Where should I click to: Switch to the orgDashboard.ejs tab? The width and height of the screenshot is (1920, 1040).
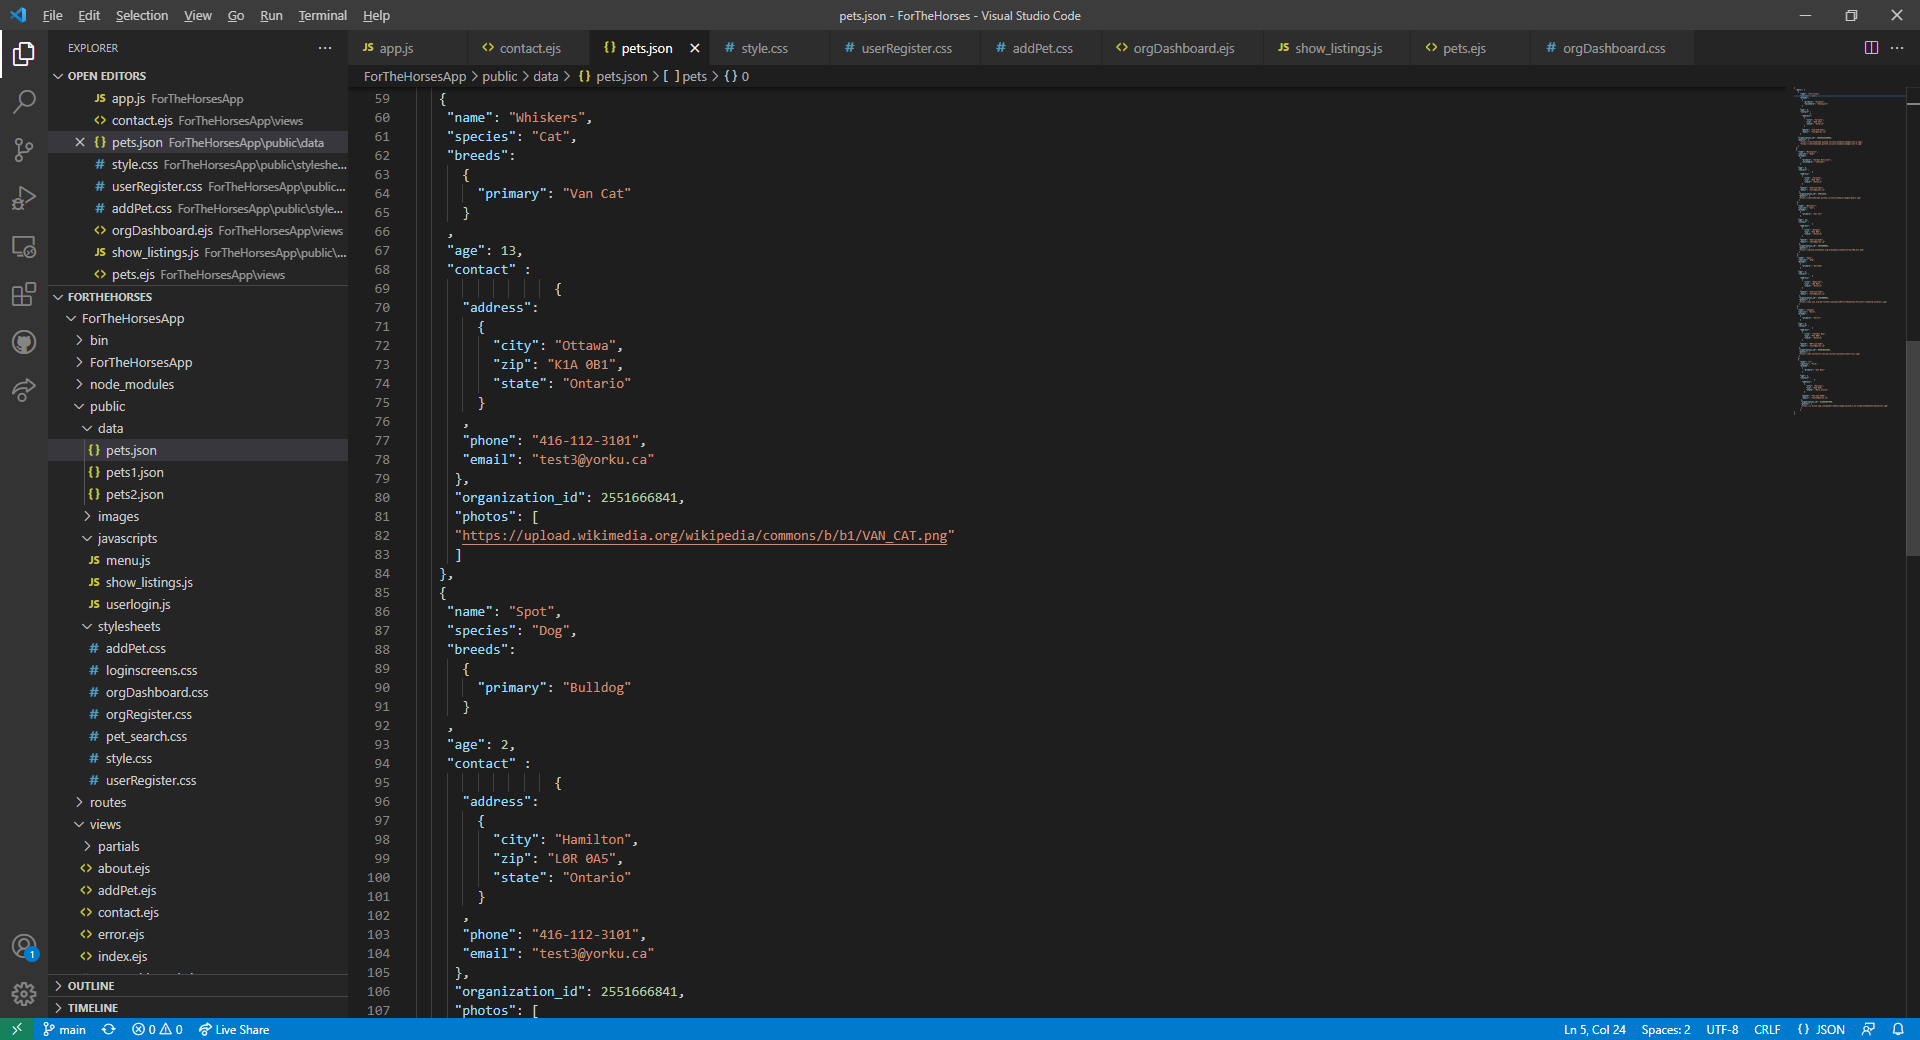1183,48
